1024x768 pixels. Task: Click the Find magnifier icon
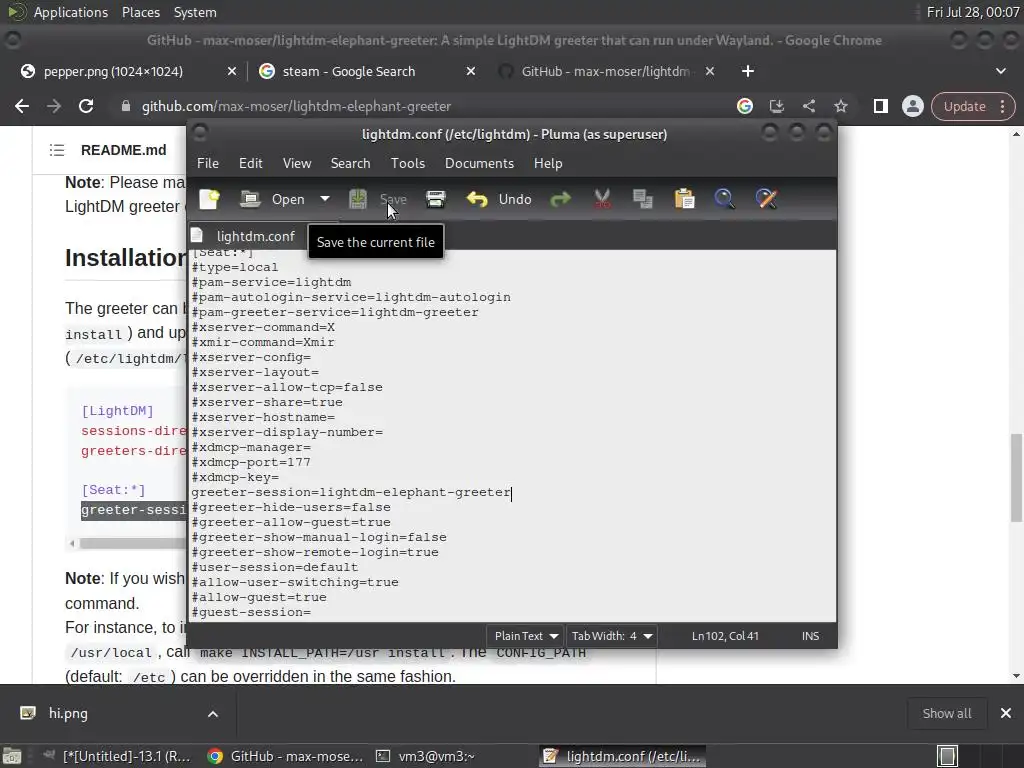[x=724, y=199]
